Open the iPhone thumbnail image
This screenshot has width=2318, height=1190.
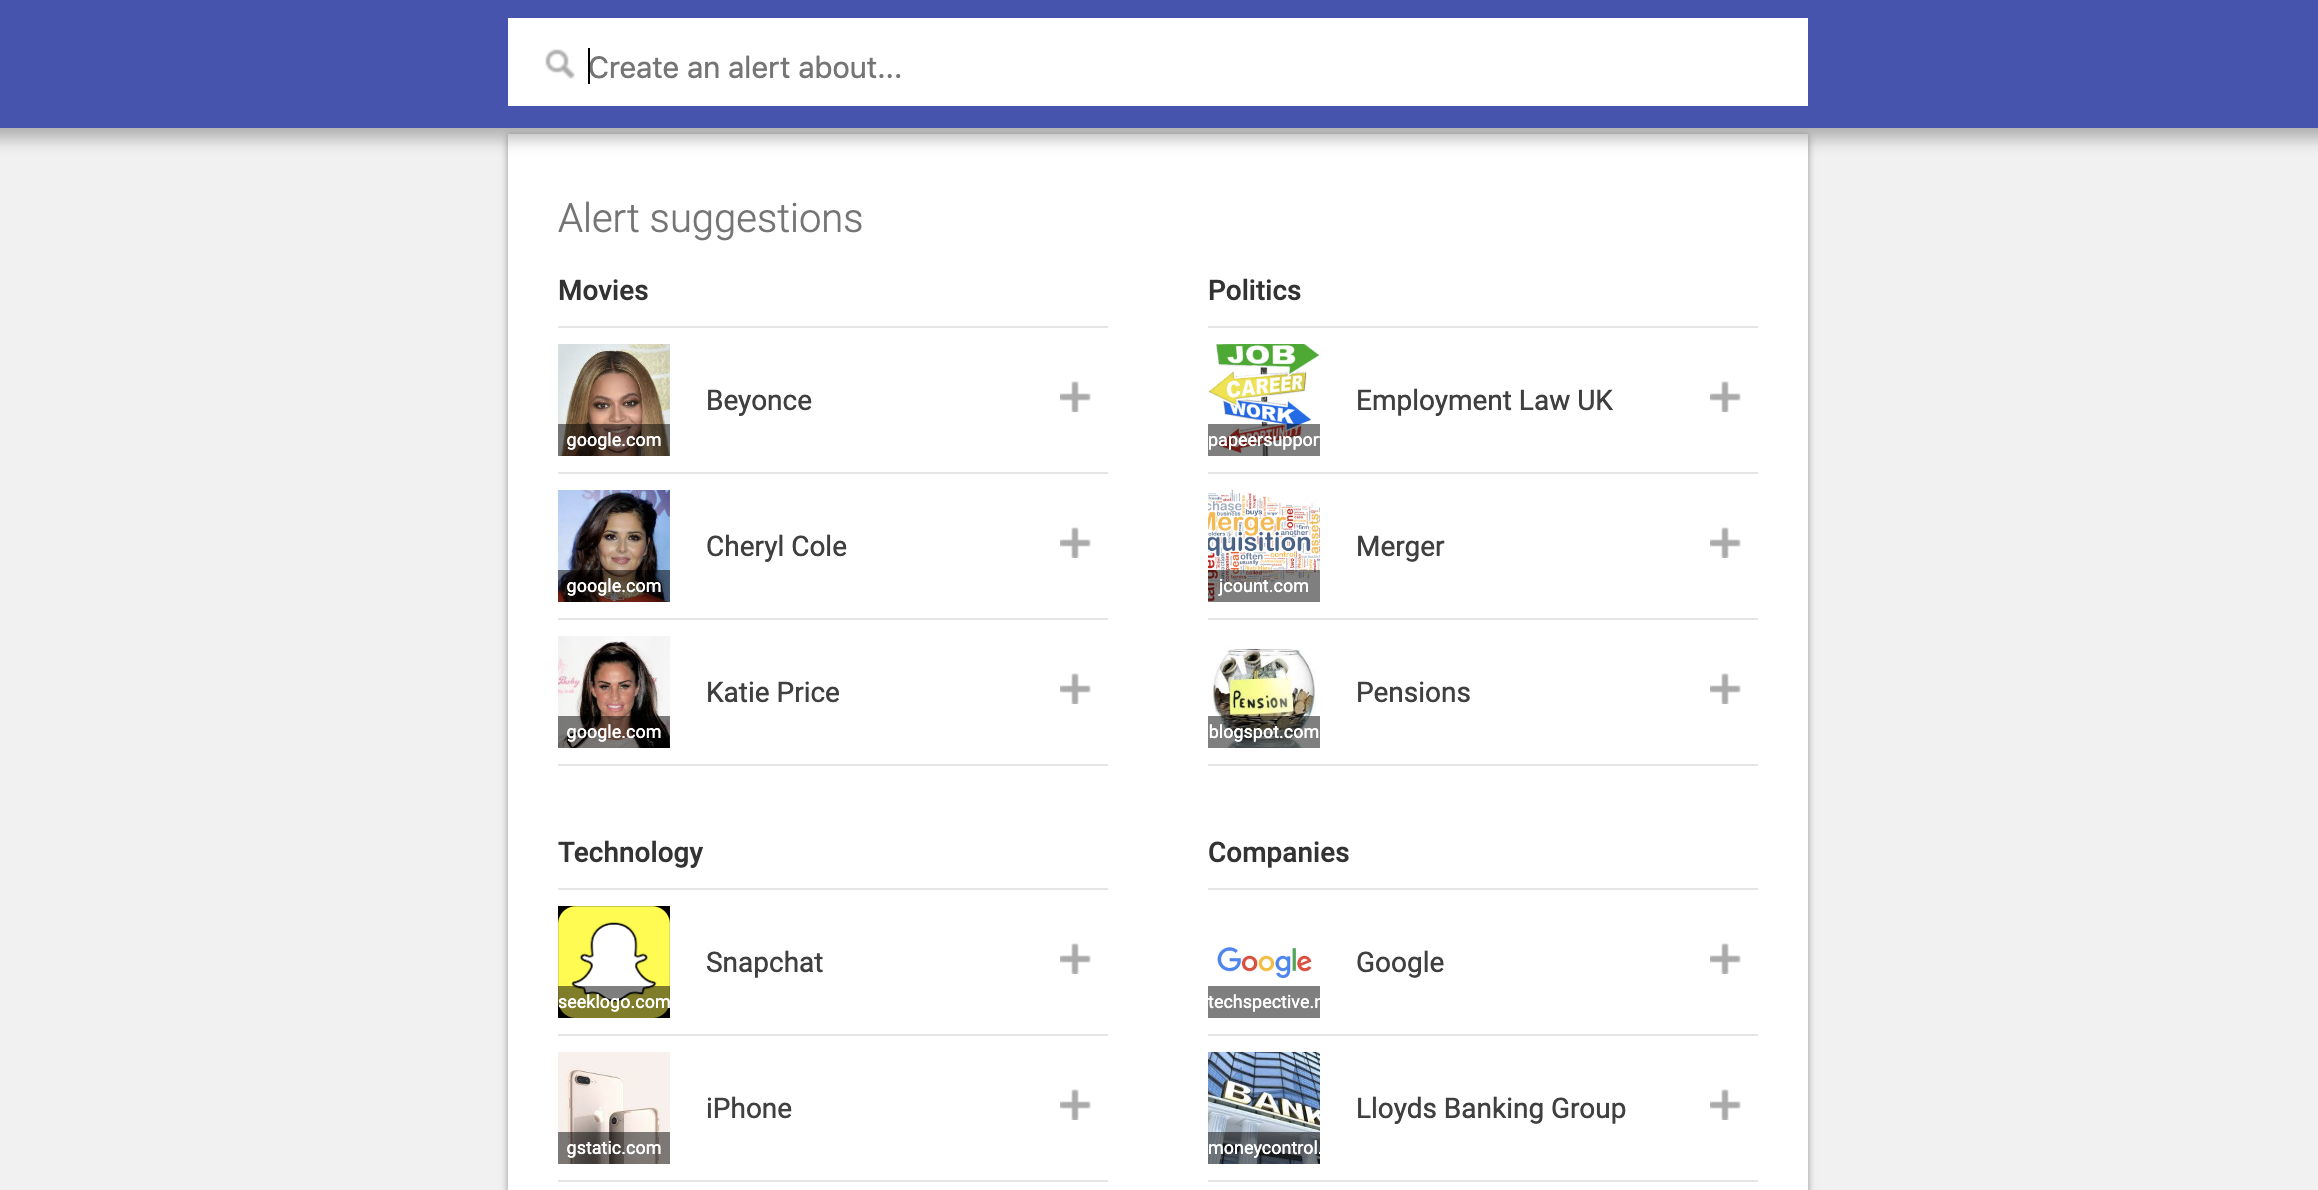[x=614, y=1108]
